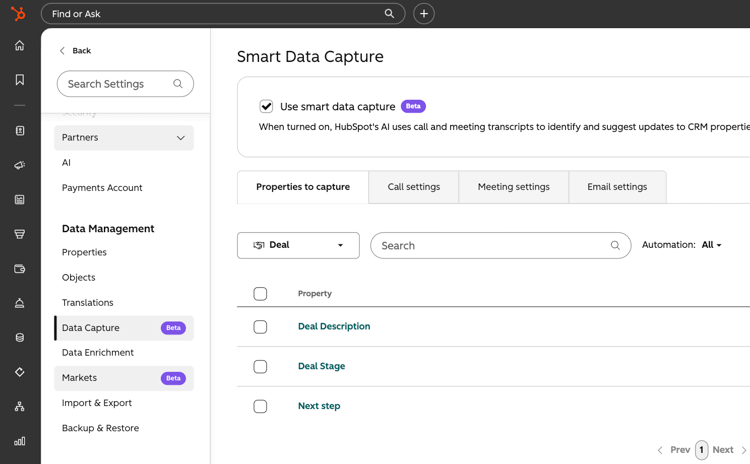The image size is (750, 464).
Task: Open the Marketing megaphone icon
Action: click(x=20, y=165)
